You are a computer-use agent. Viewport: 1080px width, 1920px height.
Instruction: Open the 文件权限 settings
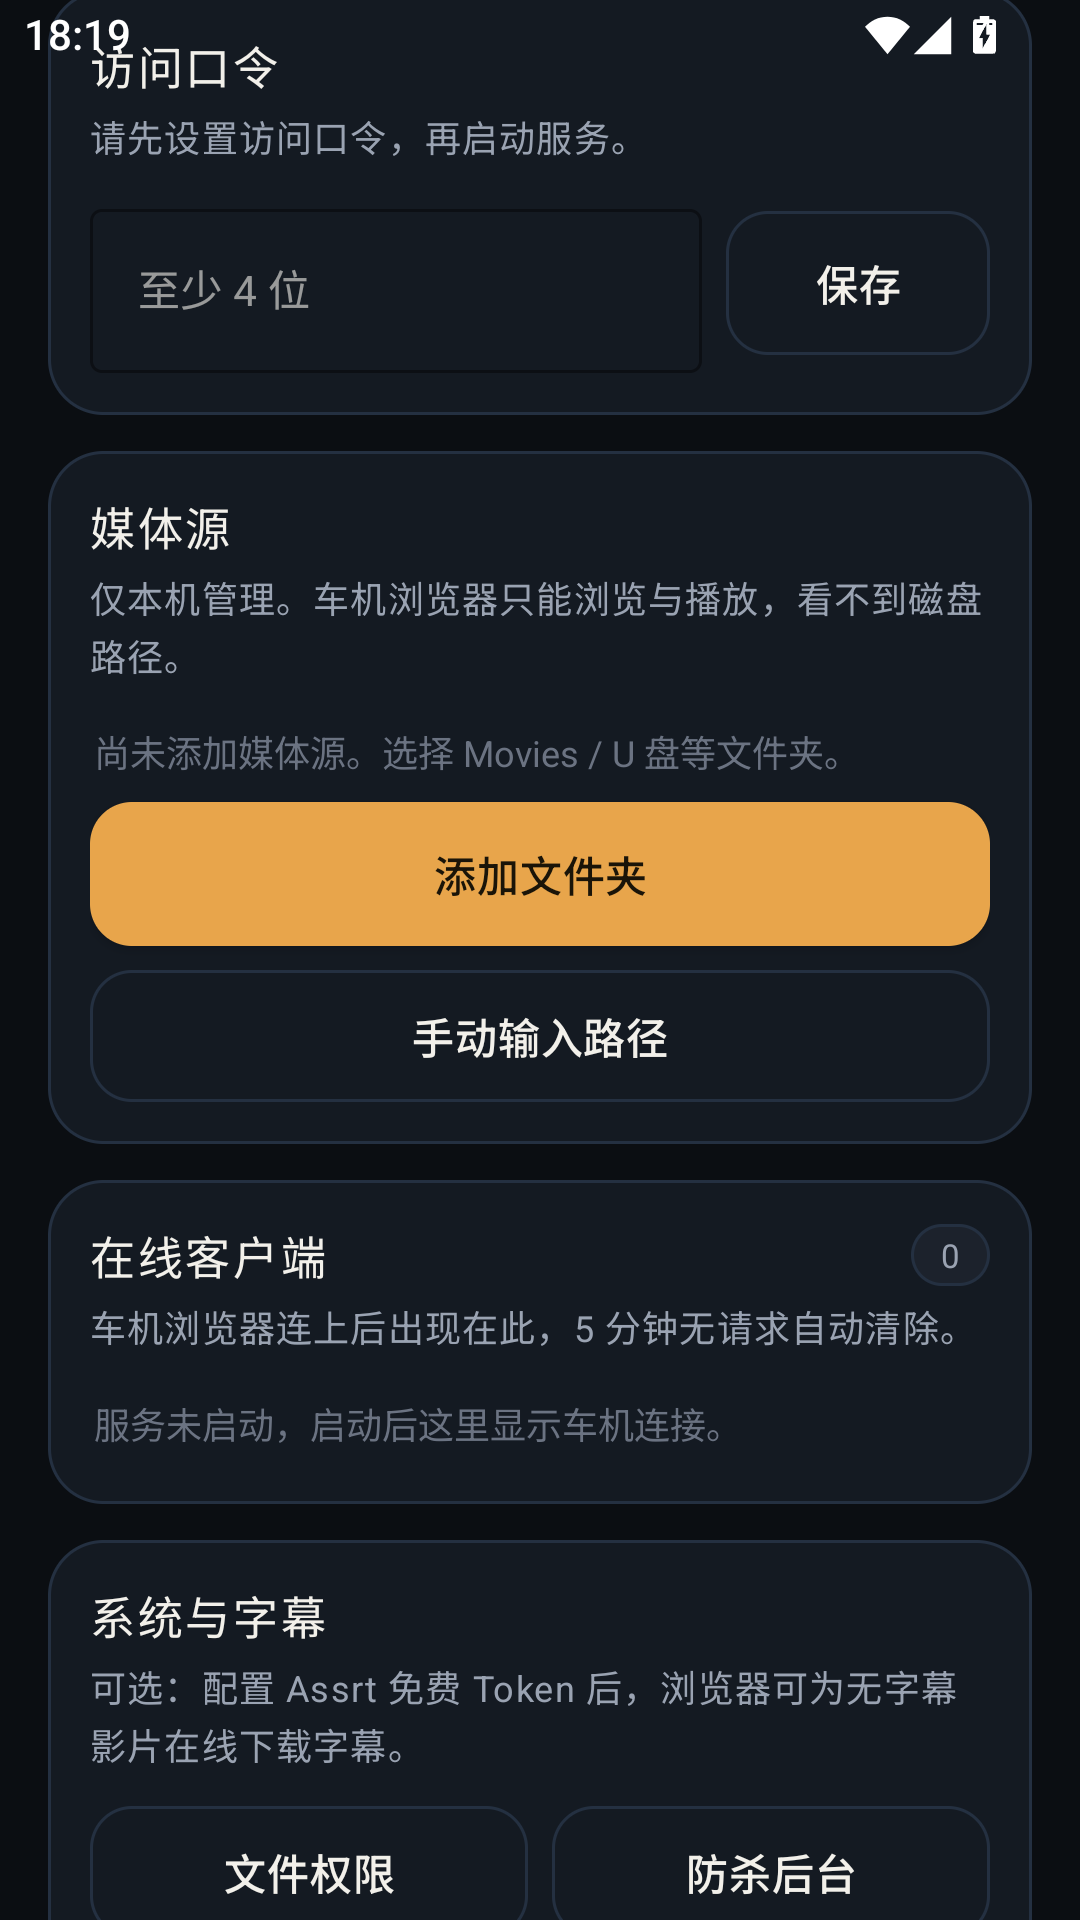pyautogui.click(x=309, y=1870)
